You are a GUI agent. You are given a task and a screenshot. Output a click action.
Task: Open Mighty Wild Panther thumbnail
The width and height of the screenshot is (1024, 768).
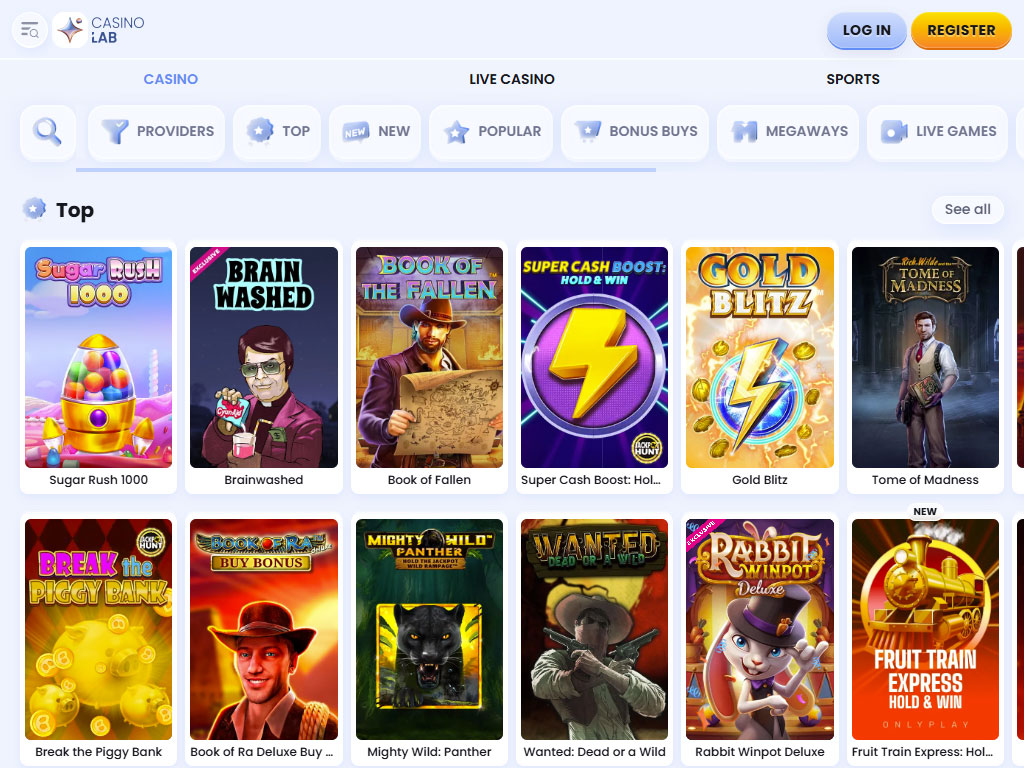(x=429, y=630)
